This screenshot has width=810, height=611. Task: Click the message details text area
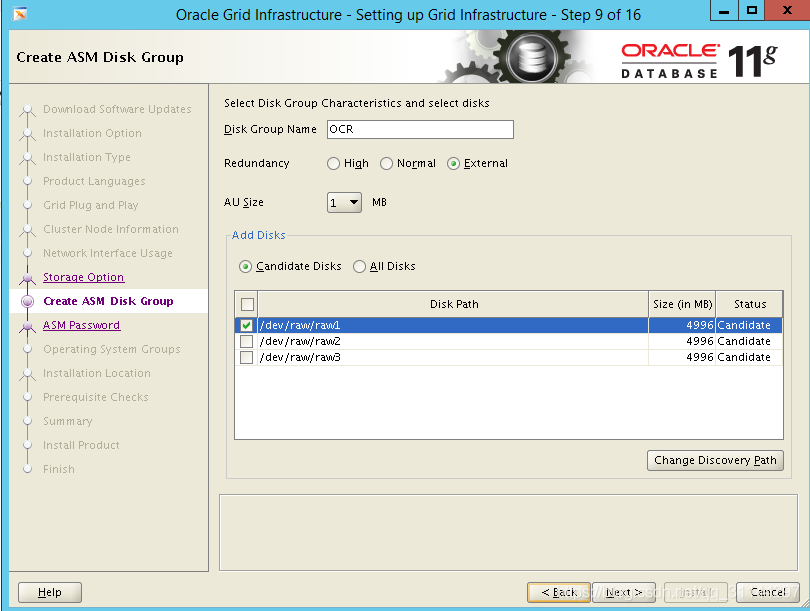coord(508,532)
